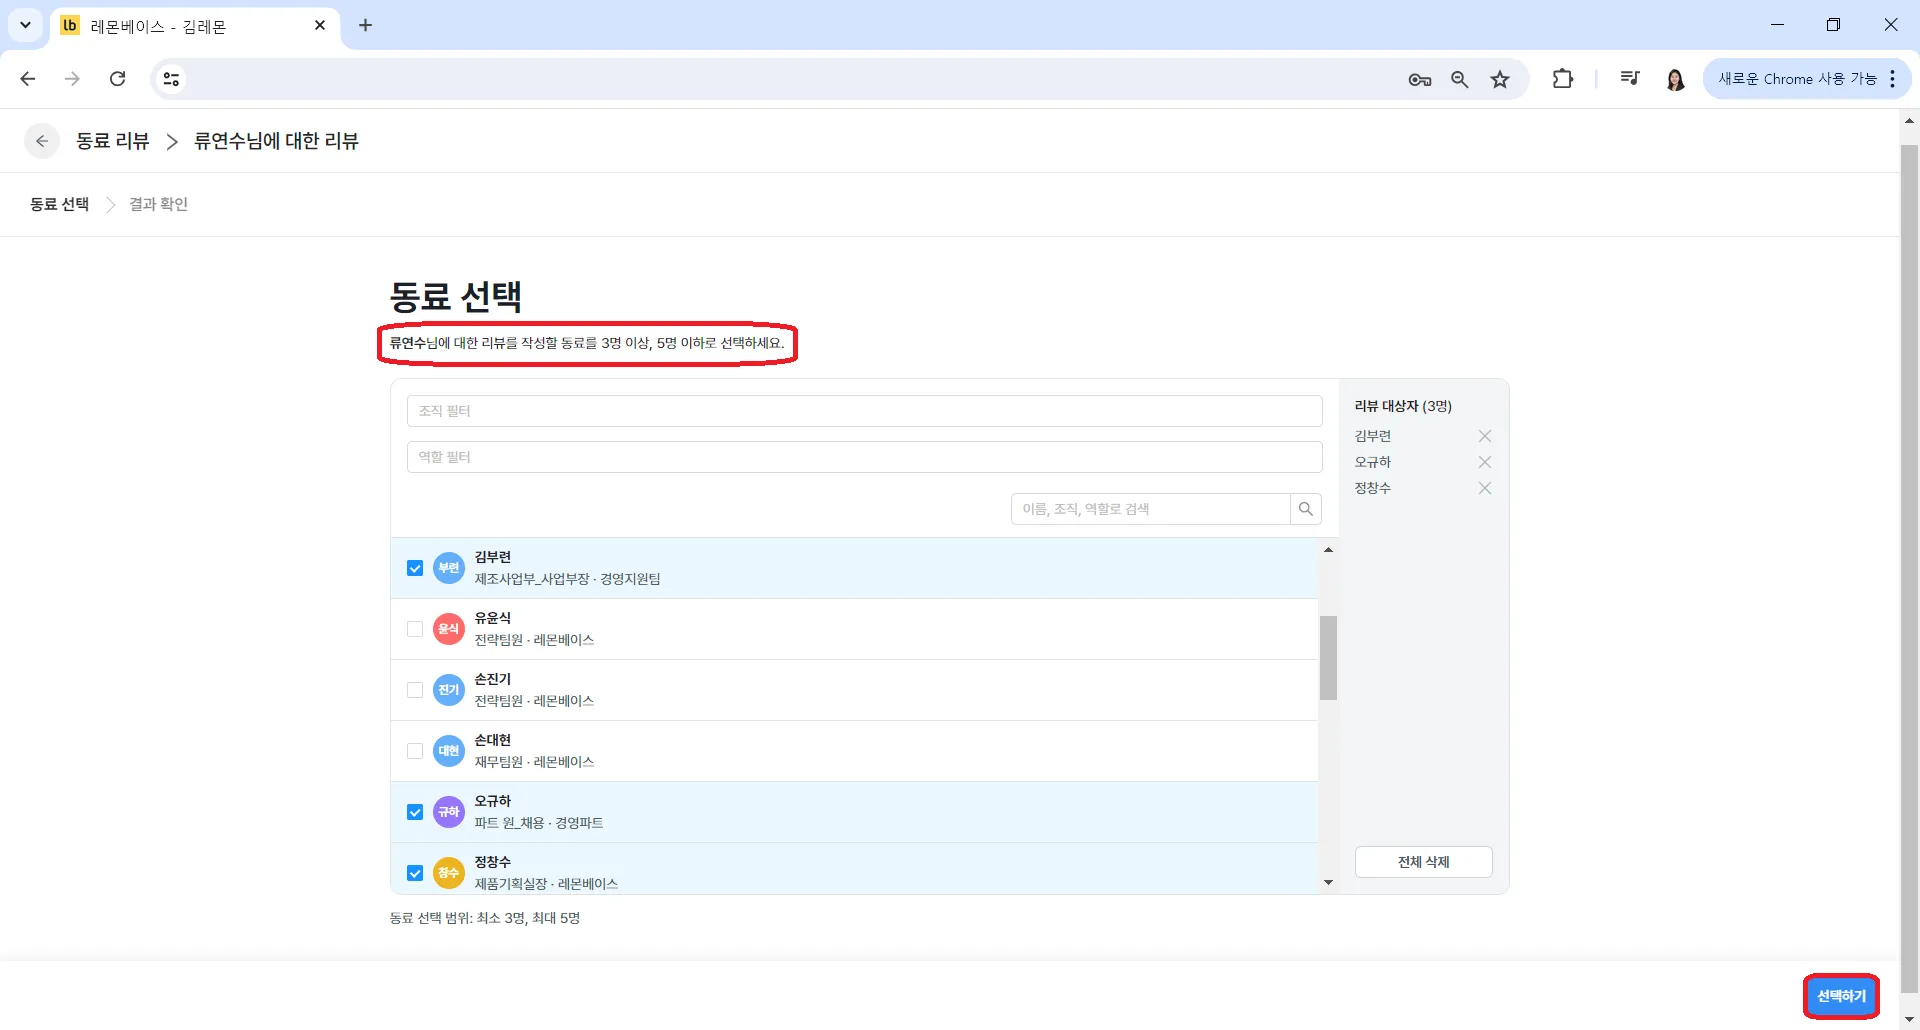
Task: Click the 부련 avatar circle
Action: click(449, 568)
